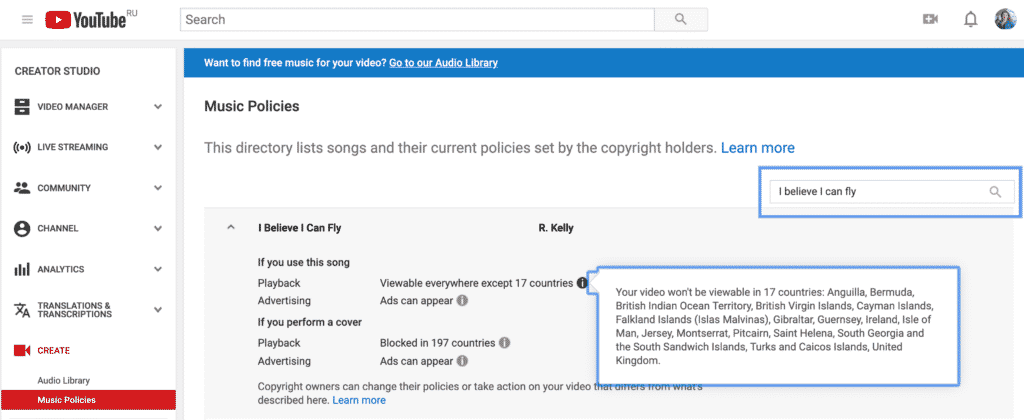Image resolution: width=1024 pixels, height=420 pixels.
Task: Open Video Manager menu label
Action: [72, 106]
